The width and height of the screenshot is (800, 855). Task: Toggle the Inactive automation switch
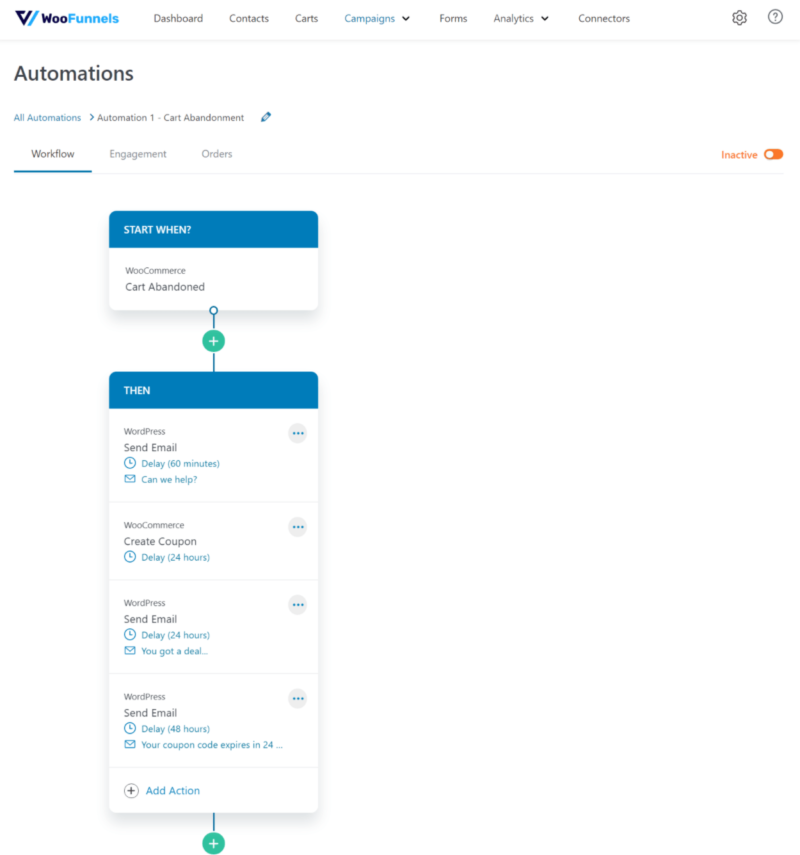[x=773, y=154]
